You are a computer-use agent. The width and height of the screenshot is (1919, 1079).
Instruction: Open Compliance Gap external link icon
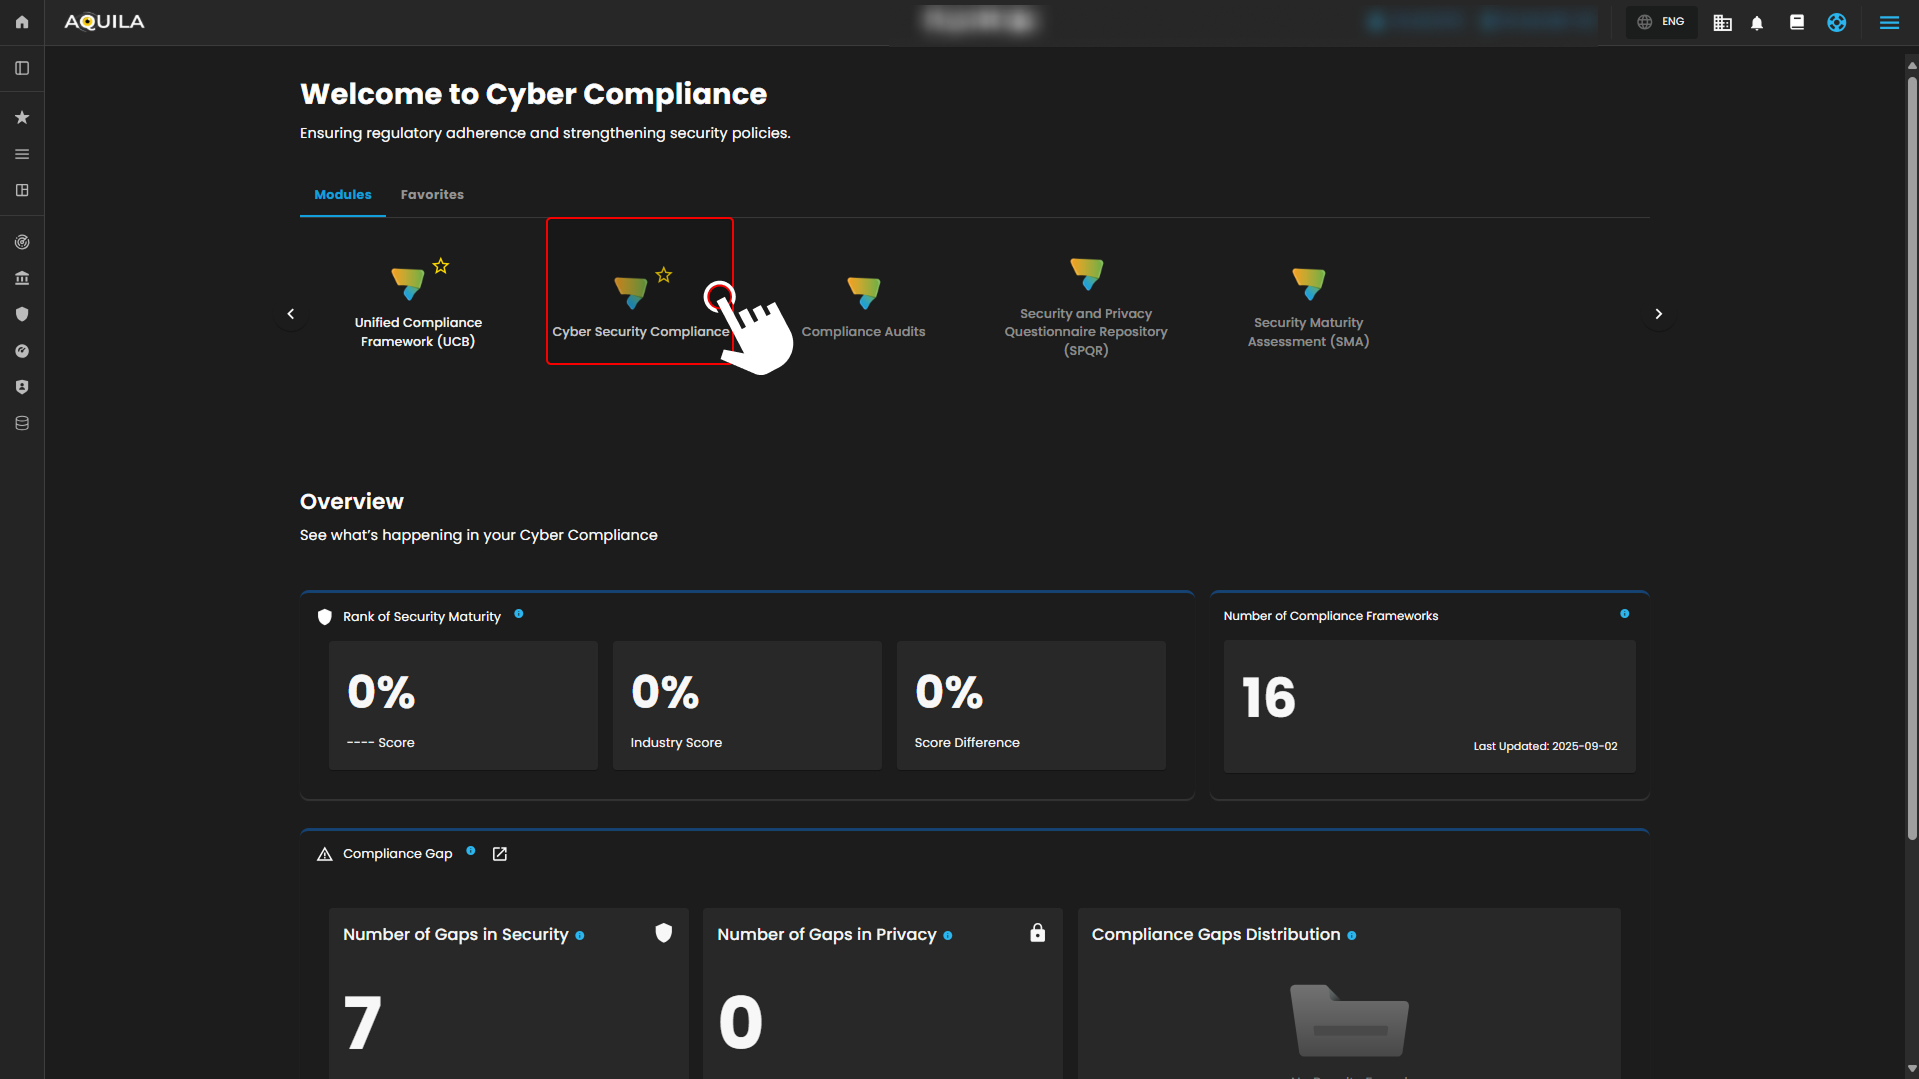click(x=500, y=854)
